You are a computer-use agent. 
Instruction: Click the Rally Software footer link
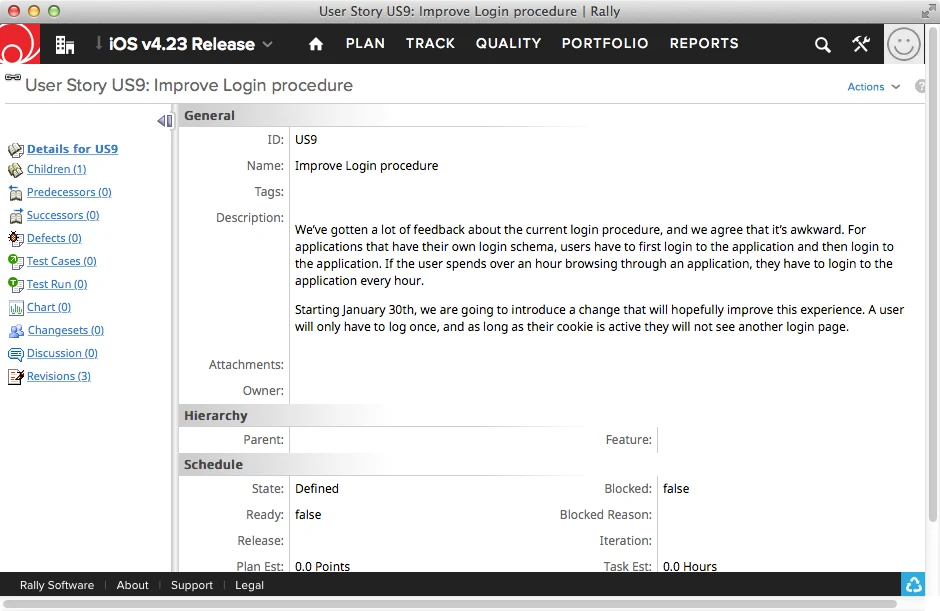57,585
